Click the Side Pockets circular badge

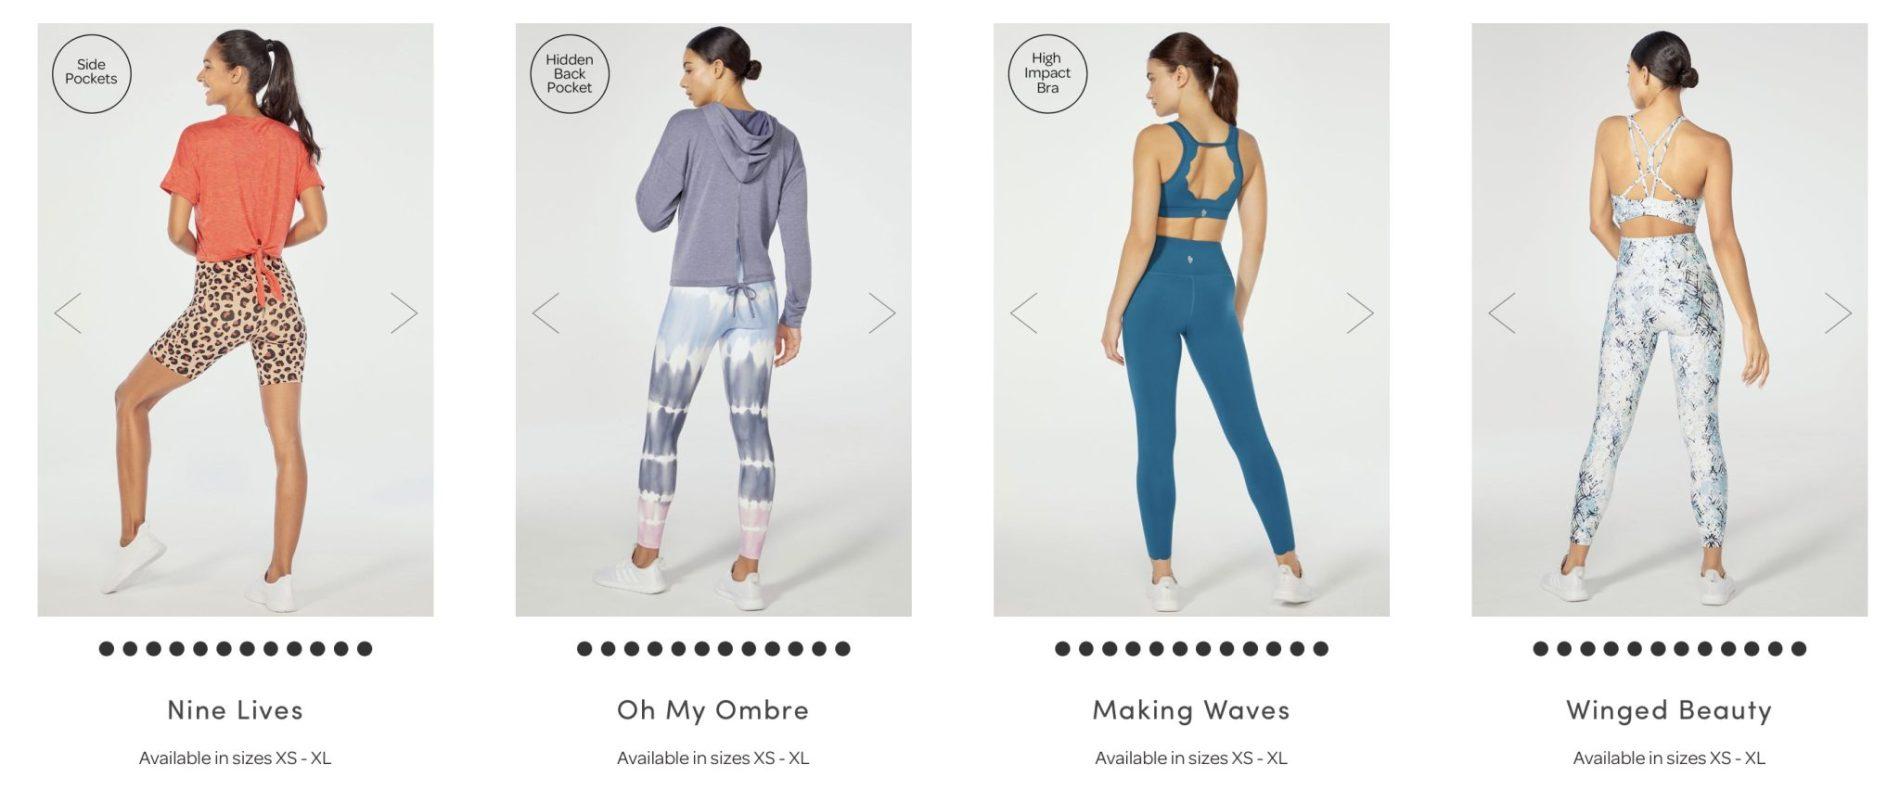pos(91,72)
